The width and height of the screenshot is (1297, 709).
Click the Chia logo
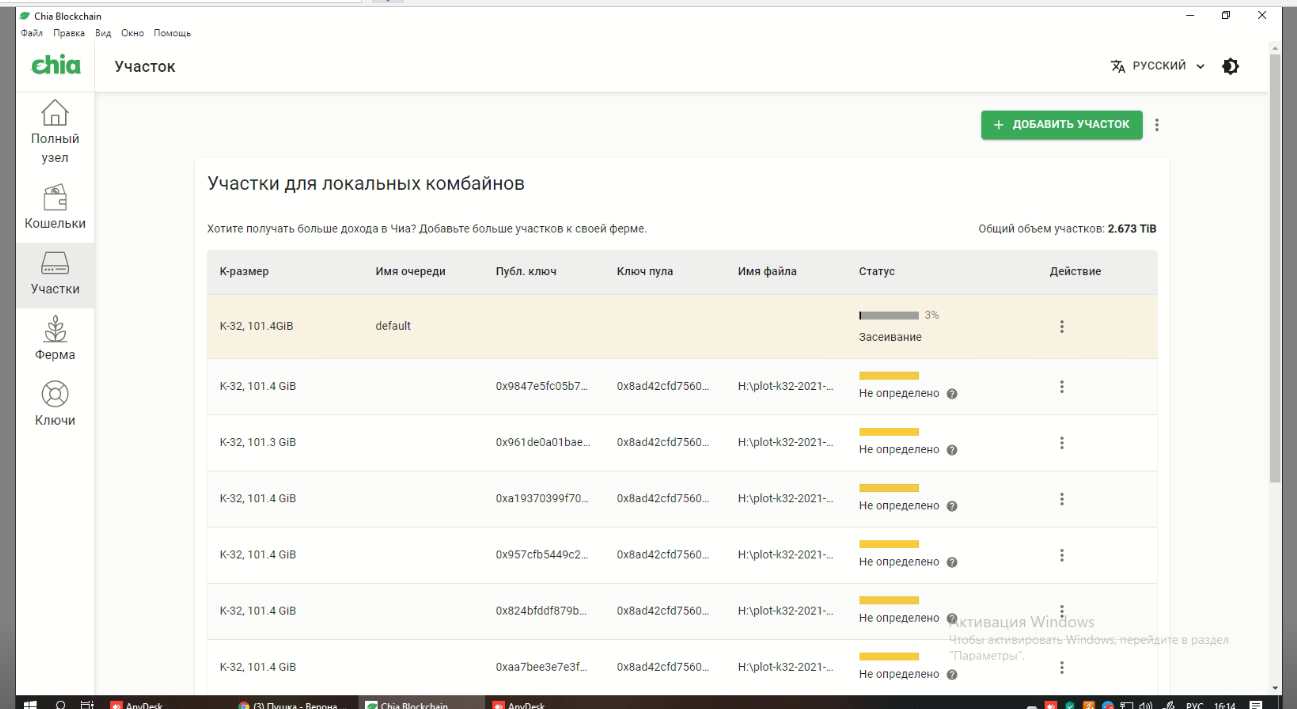coord(55,66)
